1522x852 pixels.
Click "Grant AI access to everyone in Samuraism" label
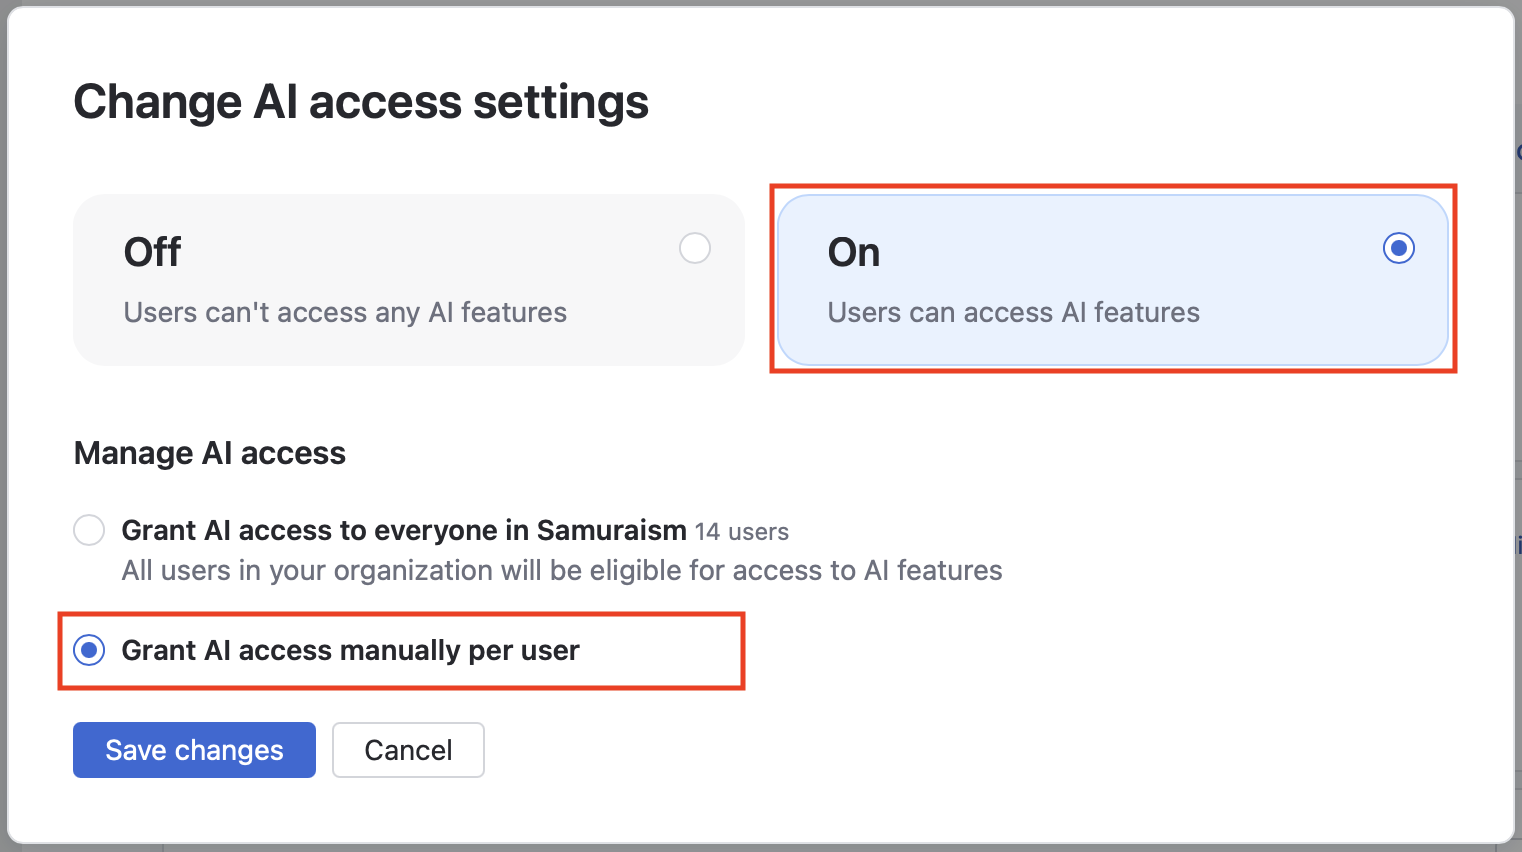click(x=404, y=530)
